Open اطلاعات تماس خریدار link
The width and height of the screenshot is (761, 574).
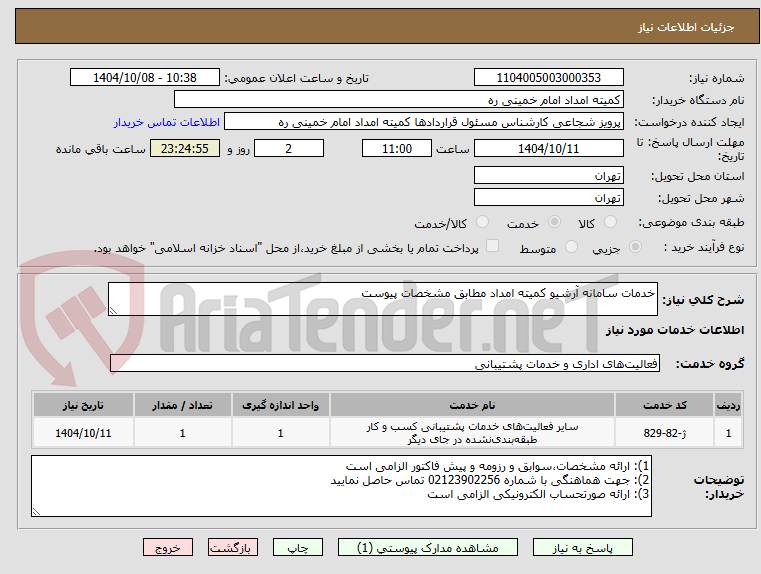[167, 122]
